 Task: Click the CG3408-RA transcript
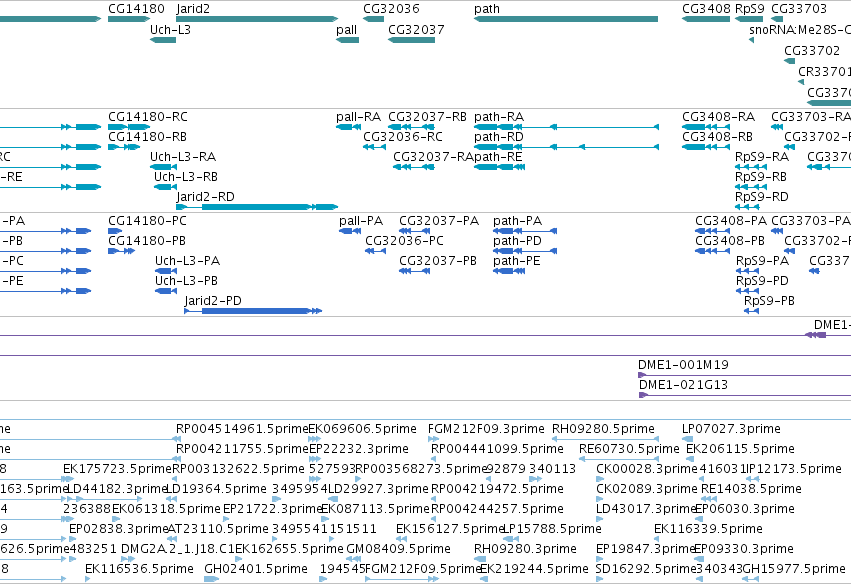coord(706,127)
